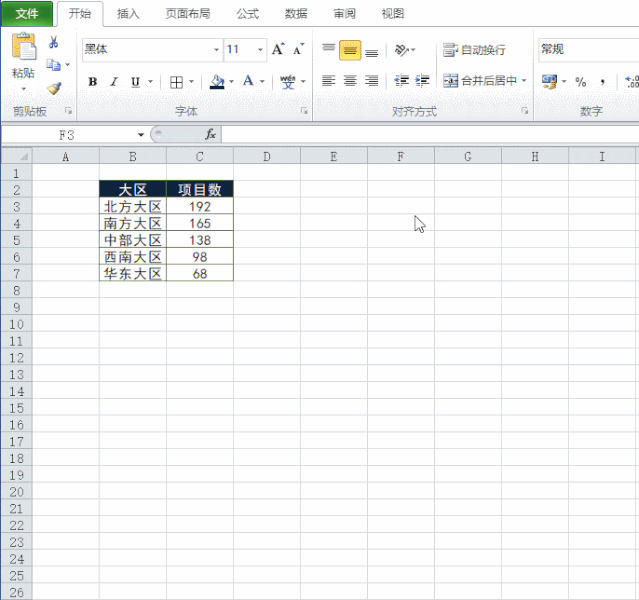Open the underline style dropdown arrow
Viewport: 639px width, 600px height.
point(150,82)
